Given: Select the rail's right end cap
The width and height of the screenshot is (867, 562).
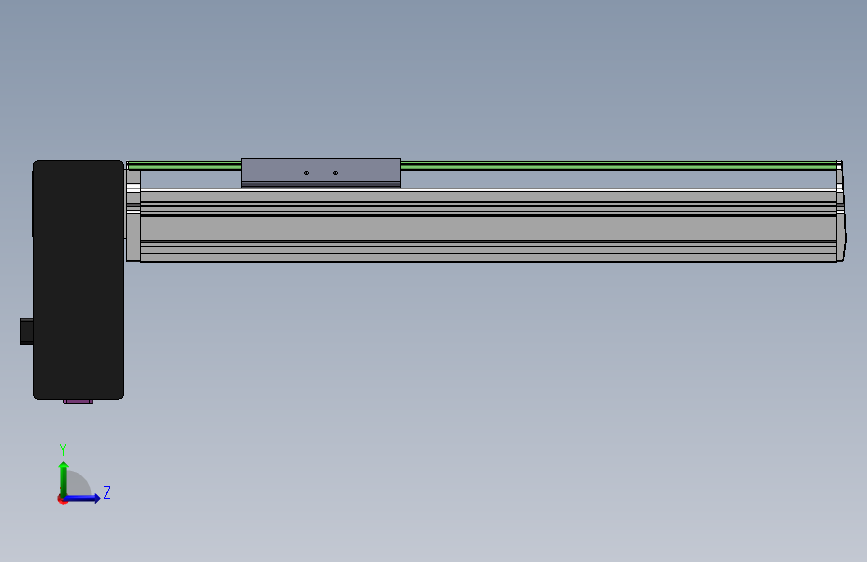Looking at the screenshot, I should click(841, 211).
